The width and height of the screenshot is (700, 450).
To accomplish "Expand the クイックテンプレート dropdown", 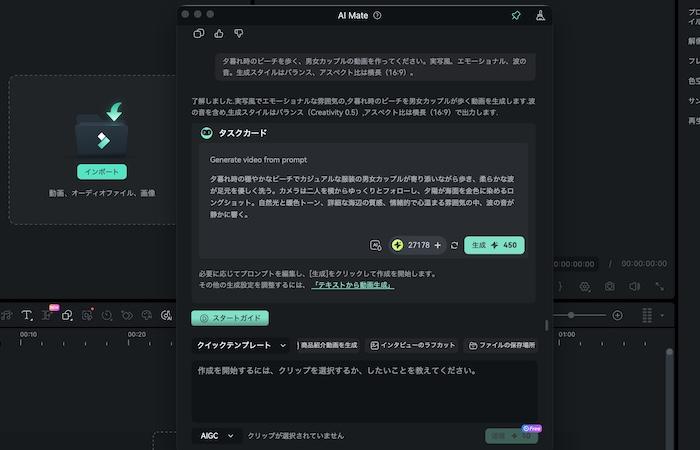I will 242,345.
